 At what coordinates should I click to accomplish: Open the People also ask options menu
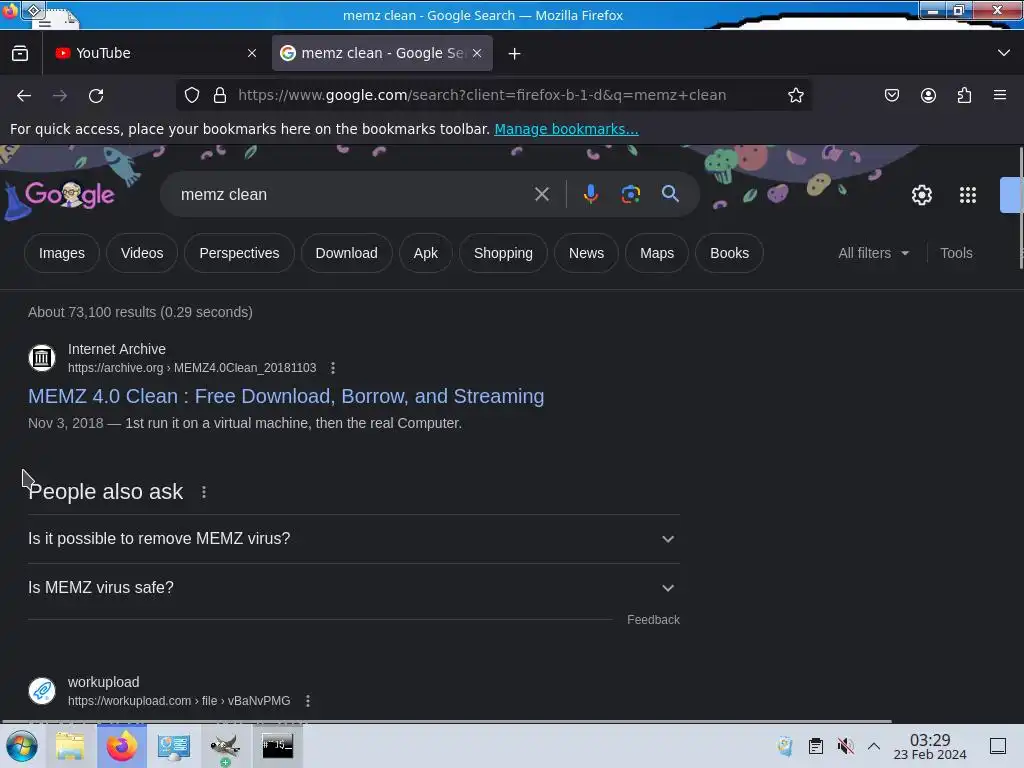point(204,492)
